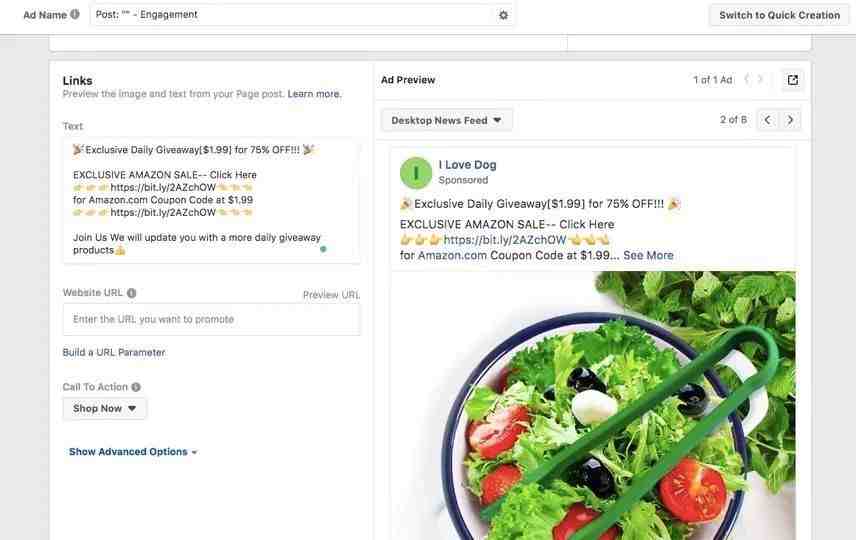Click next ad arrow beside 1 of 1 Ad
The height and width of the screenshot is (540, 856).
760,80
